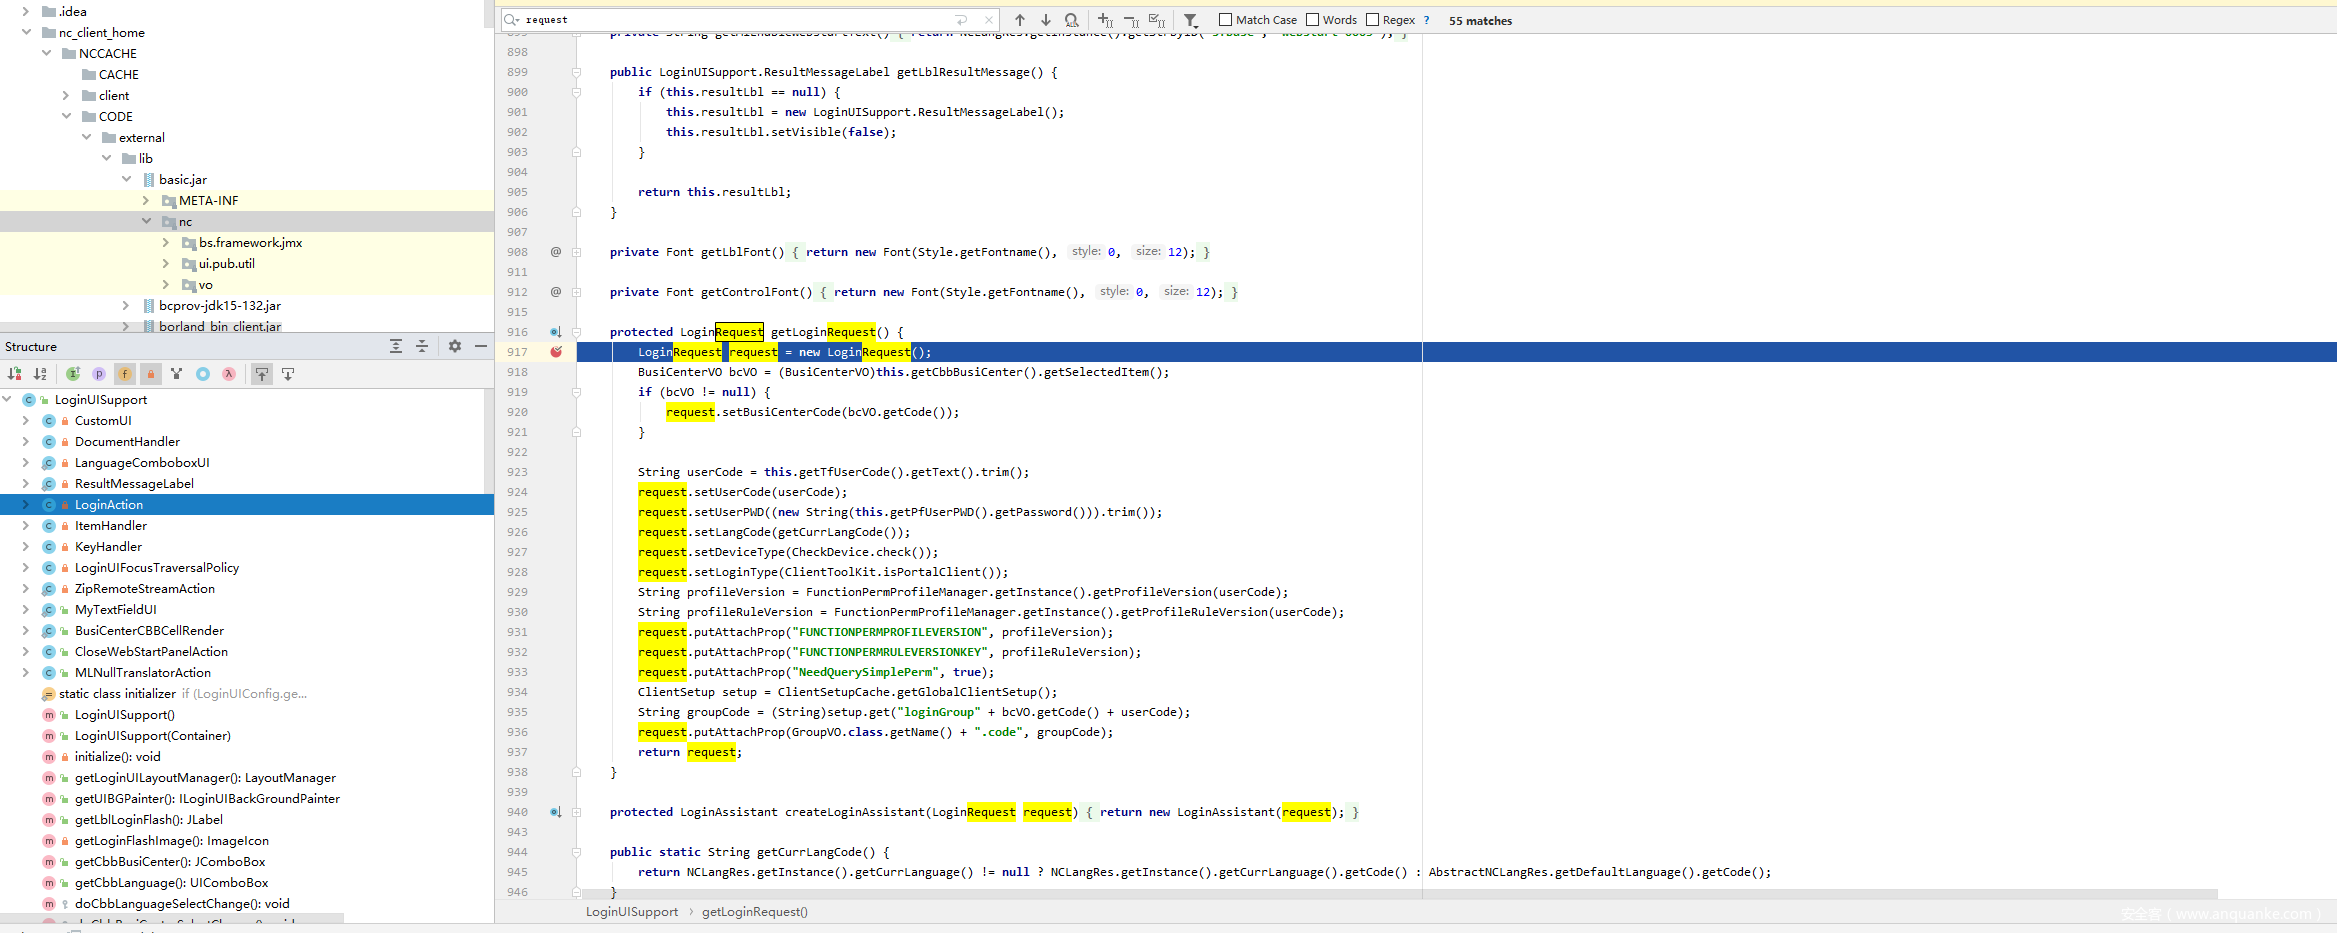The height and width of the screenshot is (933, 2337).
Task: Click LoginUISupport breadcrumb
Action: tap(631, 912)
